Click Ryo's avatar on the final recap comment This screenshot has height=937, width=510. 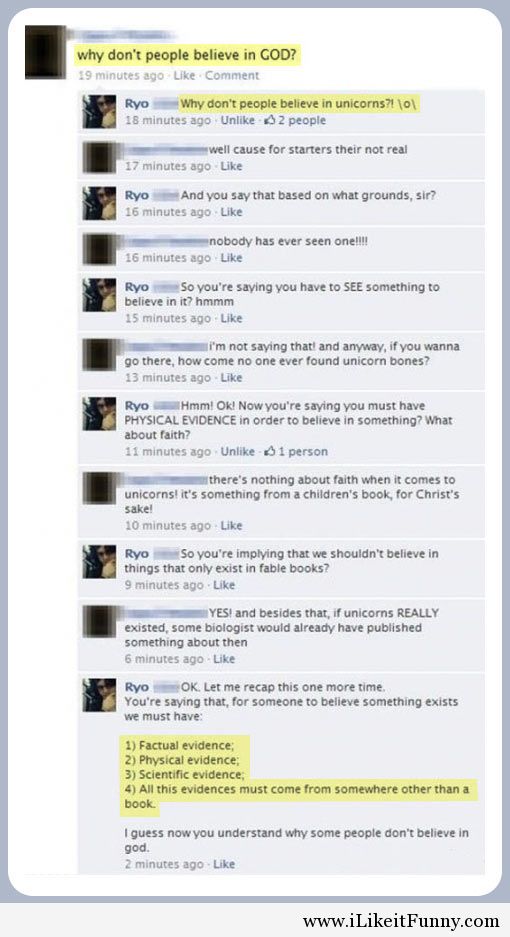point(99,694)
